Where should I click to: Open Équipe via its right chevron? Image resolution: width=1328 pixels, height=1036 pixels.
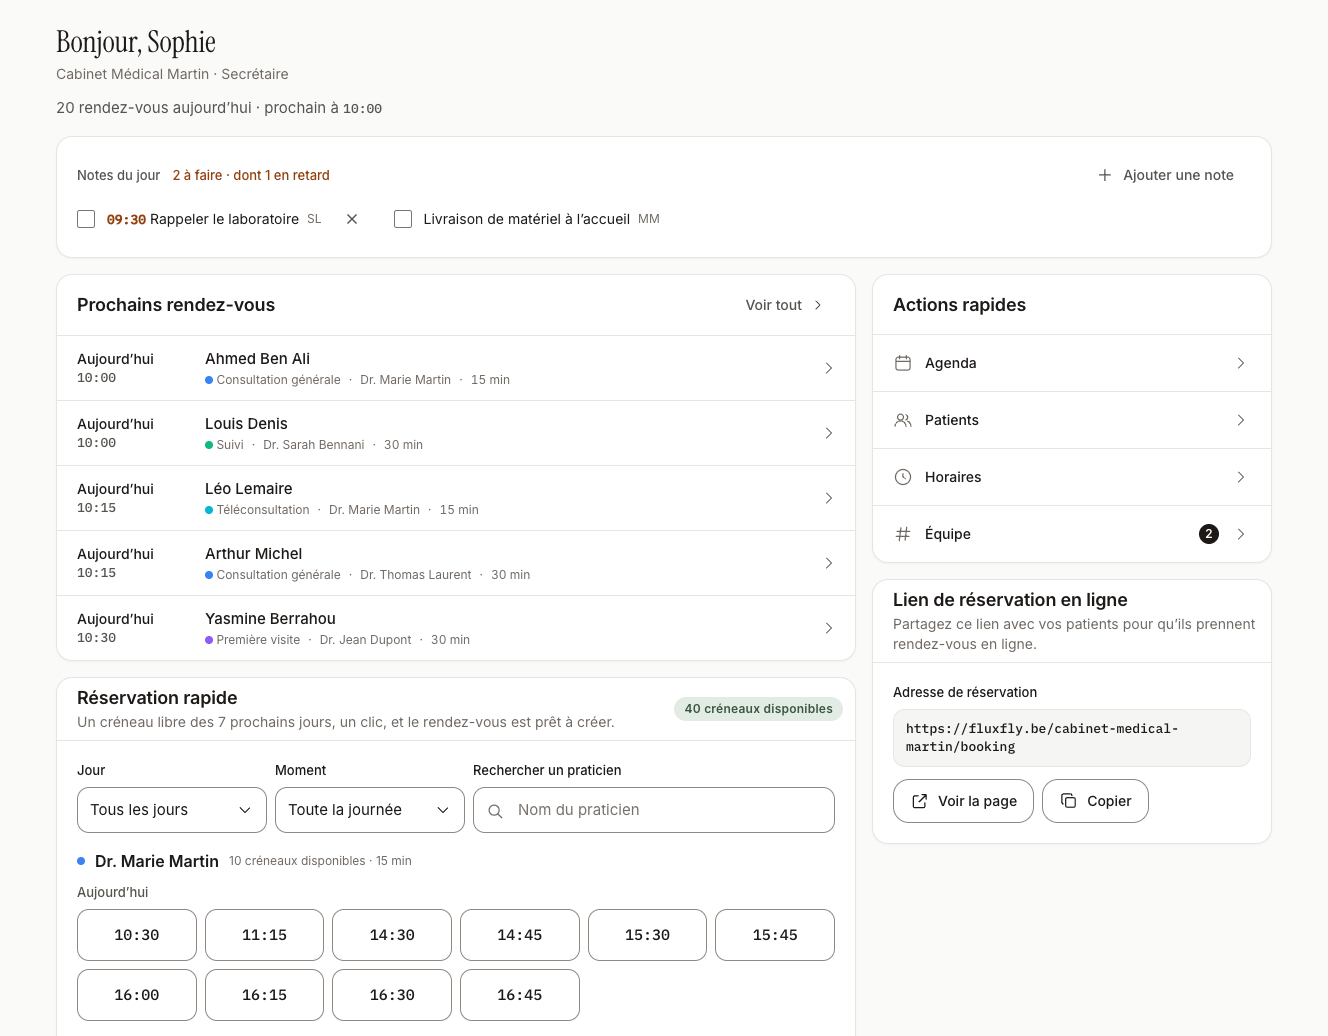click(x=1241, y=534)
